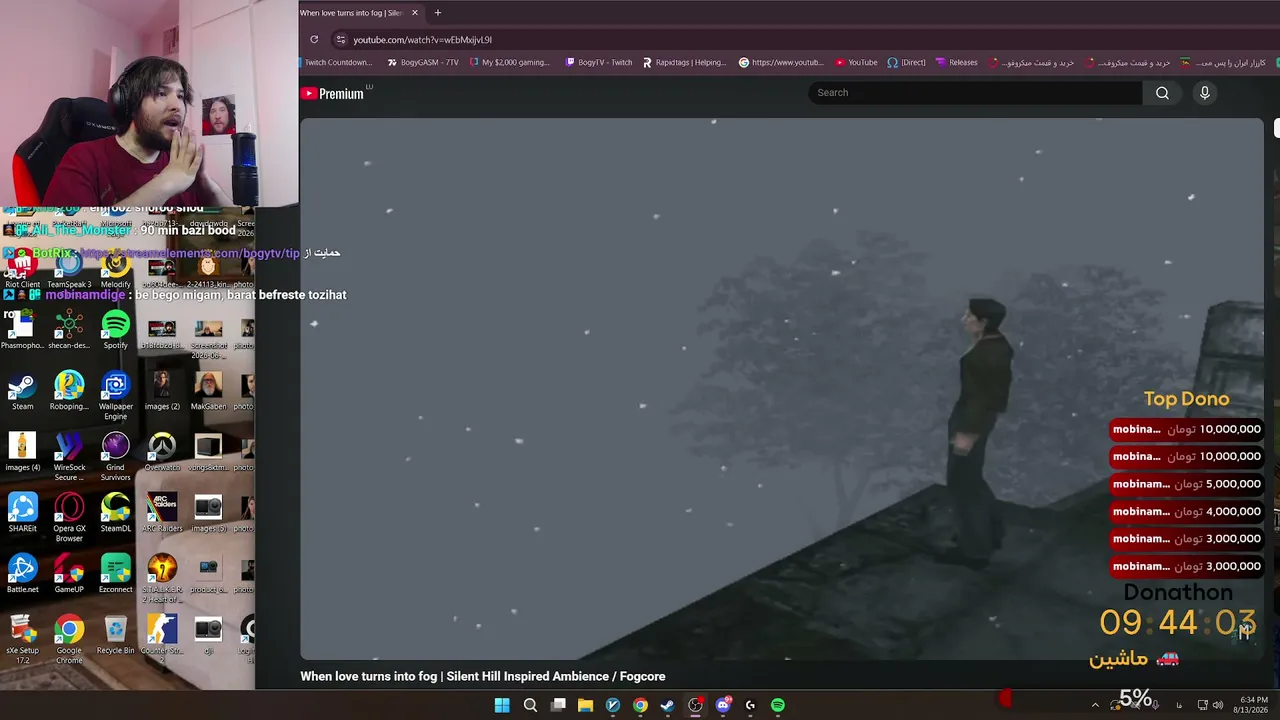Show hidden system tray icons
The width and height of the screenshot is (1280, 720).
tap(1095, 706)
